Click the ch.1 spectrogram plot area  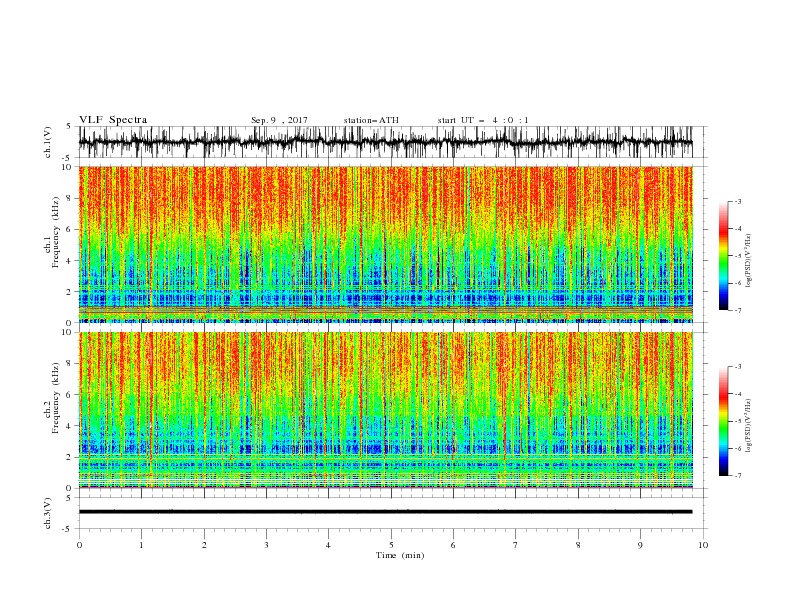click(x=385, y=244)
